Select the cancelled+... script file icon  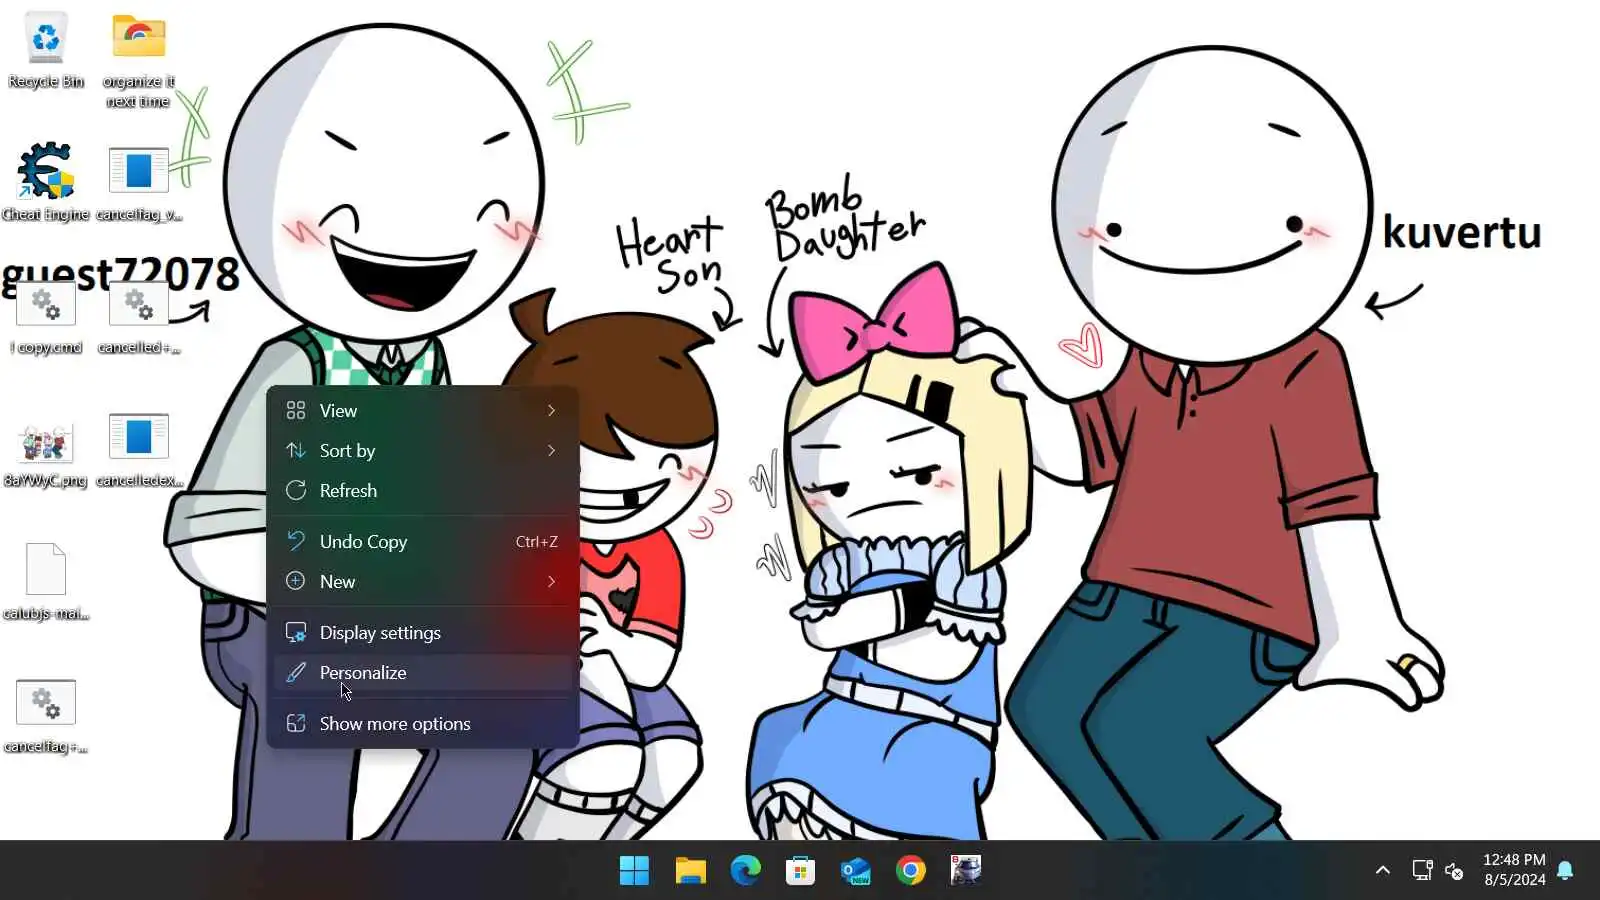coord(138,303)
